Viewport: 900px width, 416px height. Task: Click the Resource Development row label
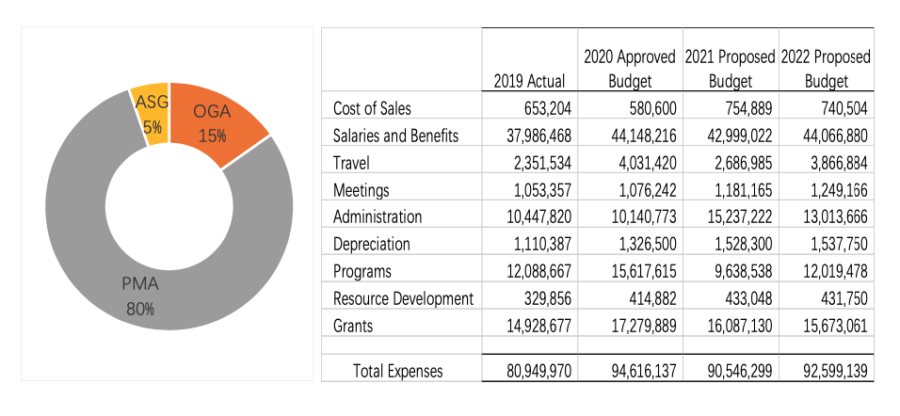click(x=401, y=298)
